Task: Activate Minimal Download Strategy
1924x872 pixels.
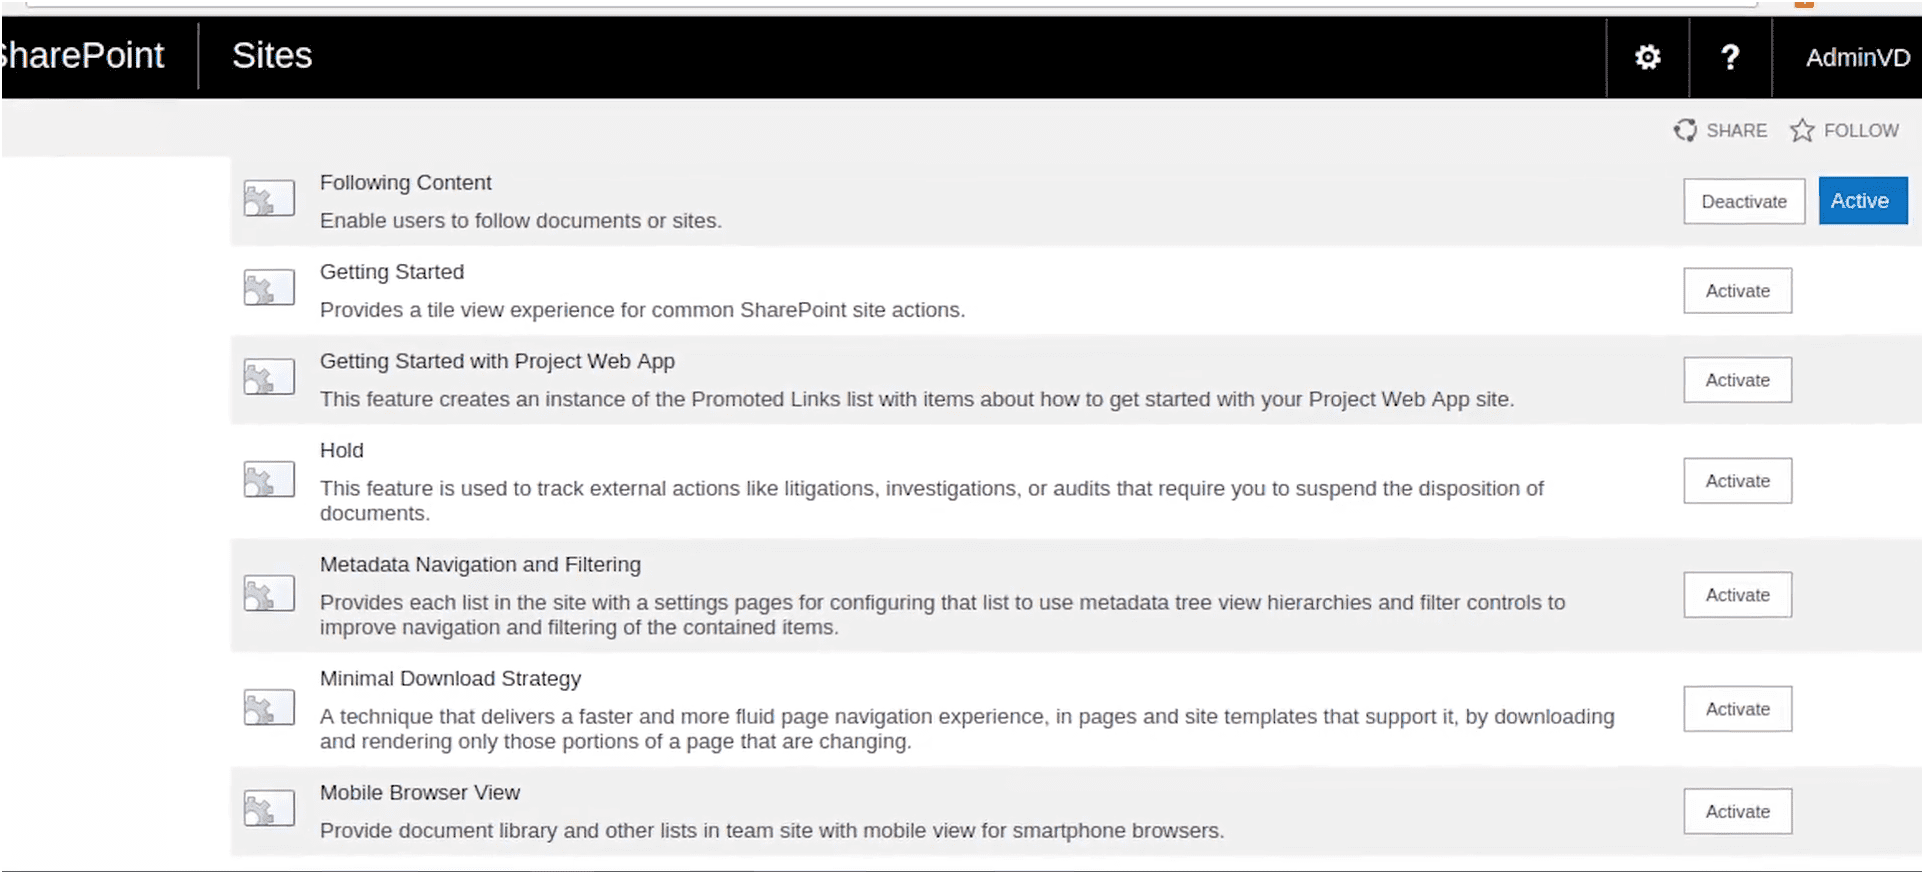Action: pos(1737,709)
